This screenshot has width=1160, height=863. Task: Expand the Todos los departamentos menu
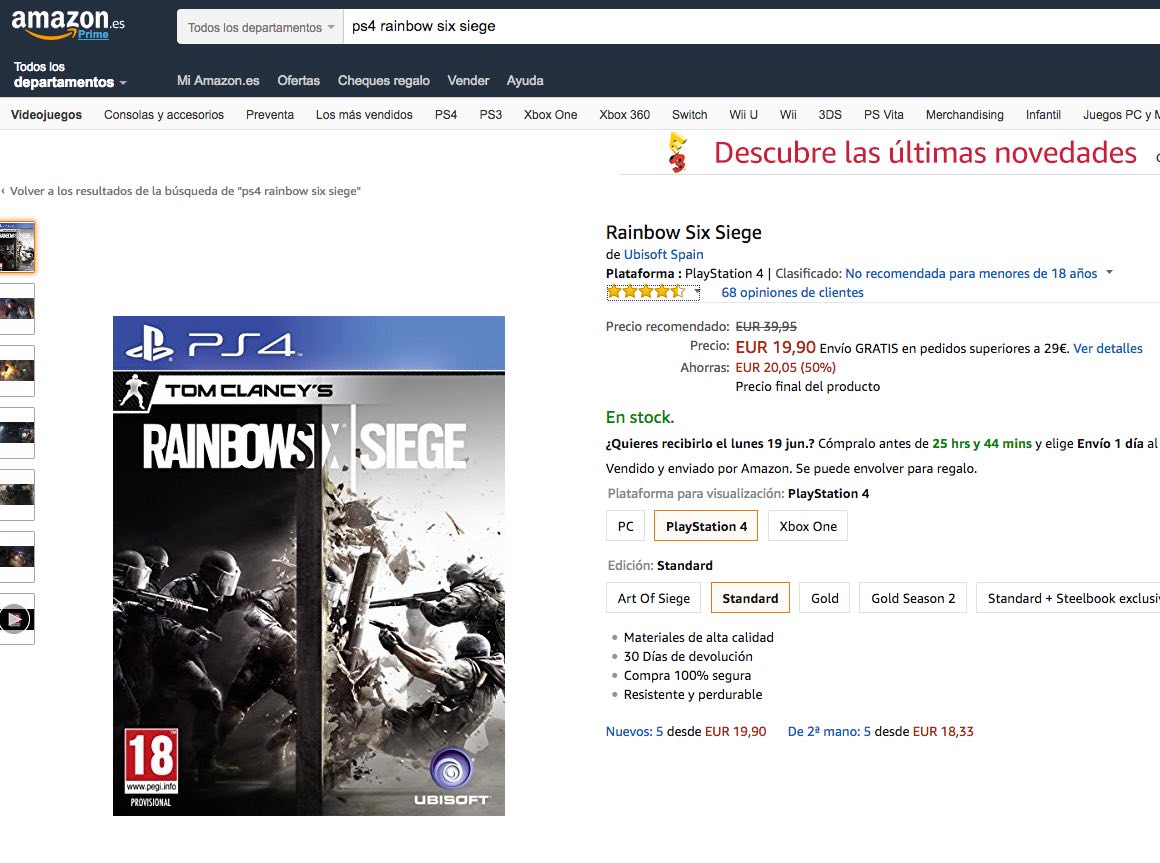70,75
